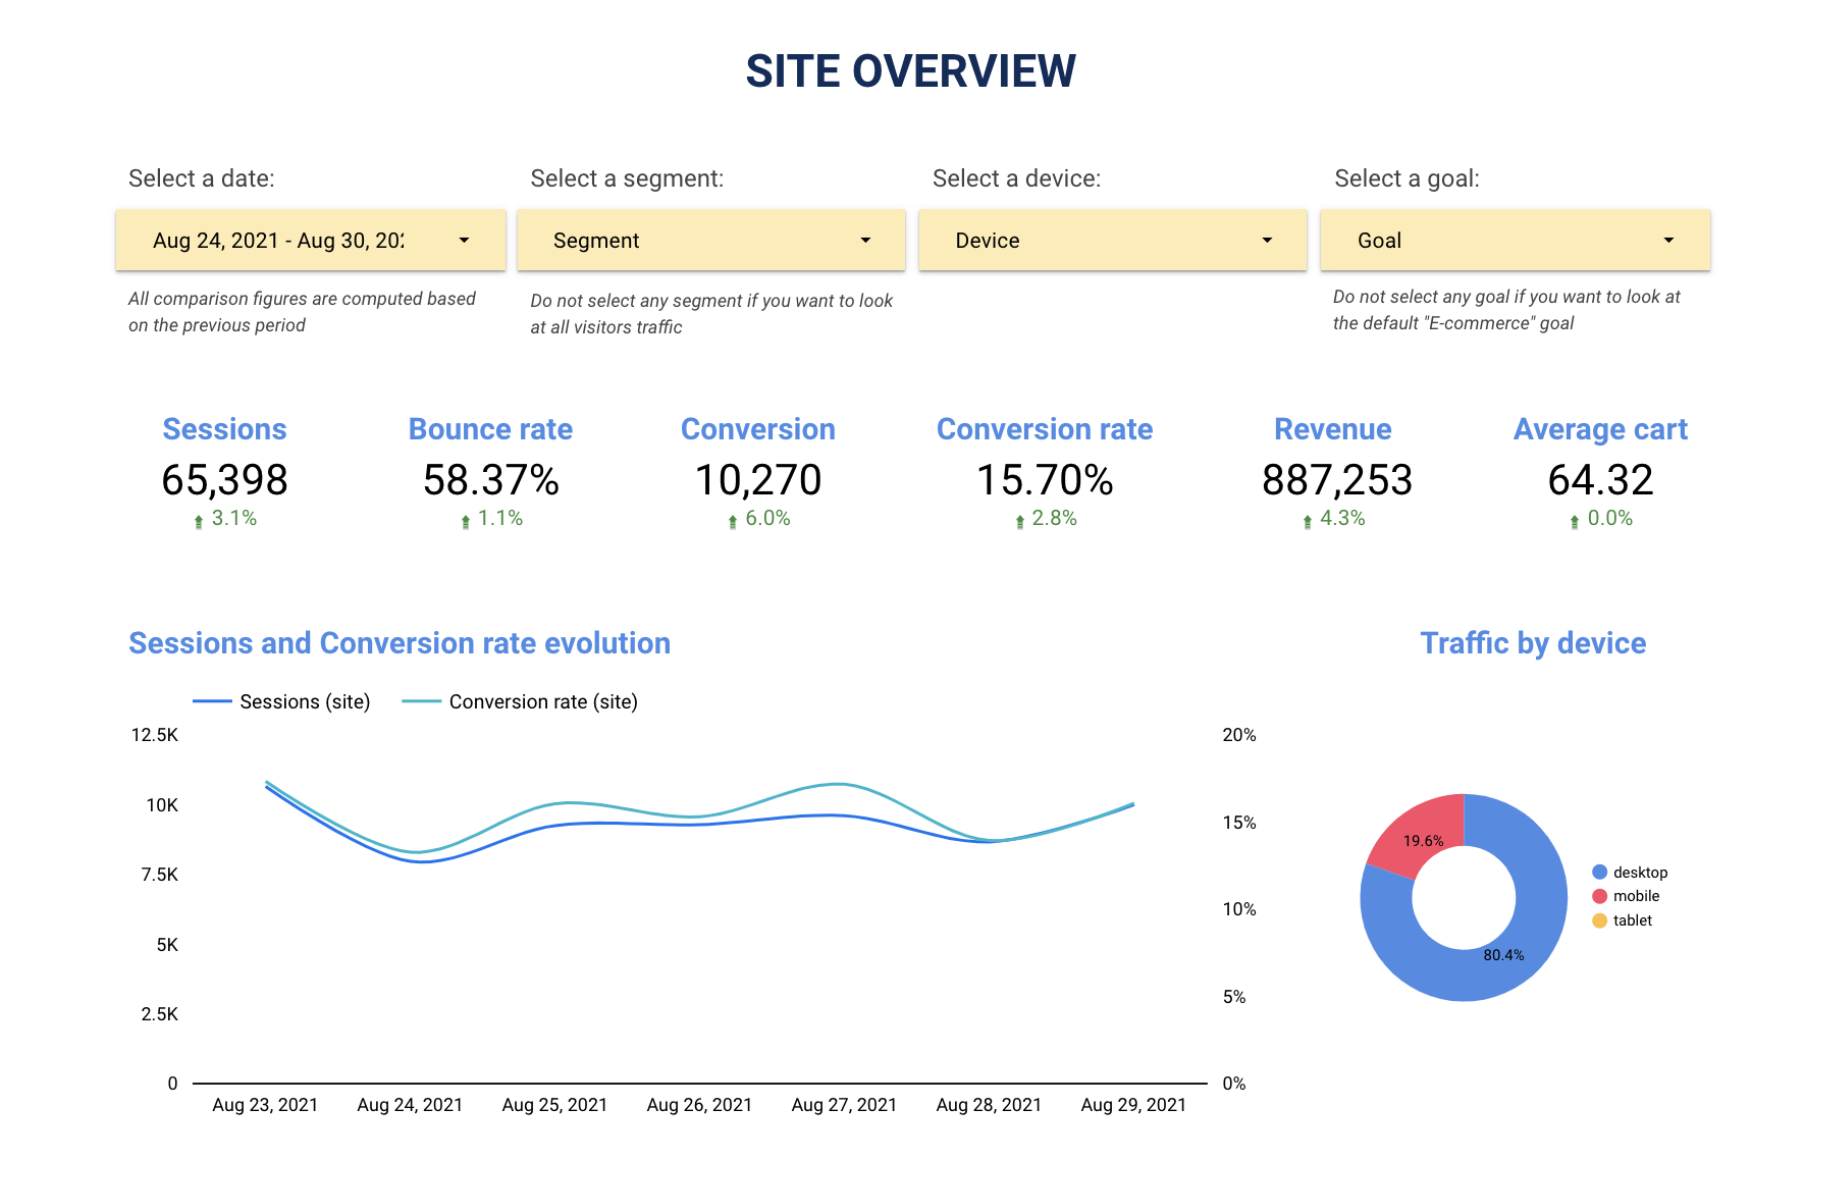
Task: Click the Conversion rate value 15.70%
Action: (x=1044, y=480)
